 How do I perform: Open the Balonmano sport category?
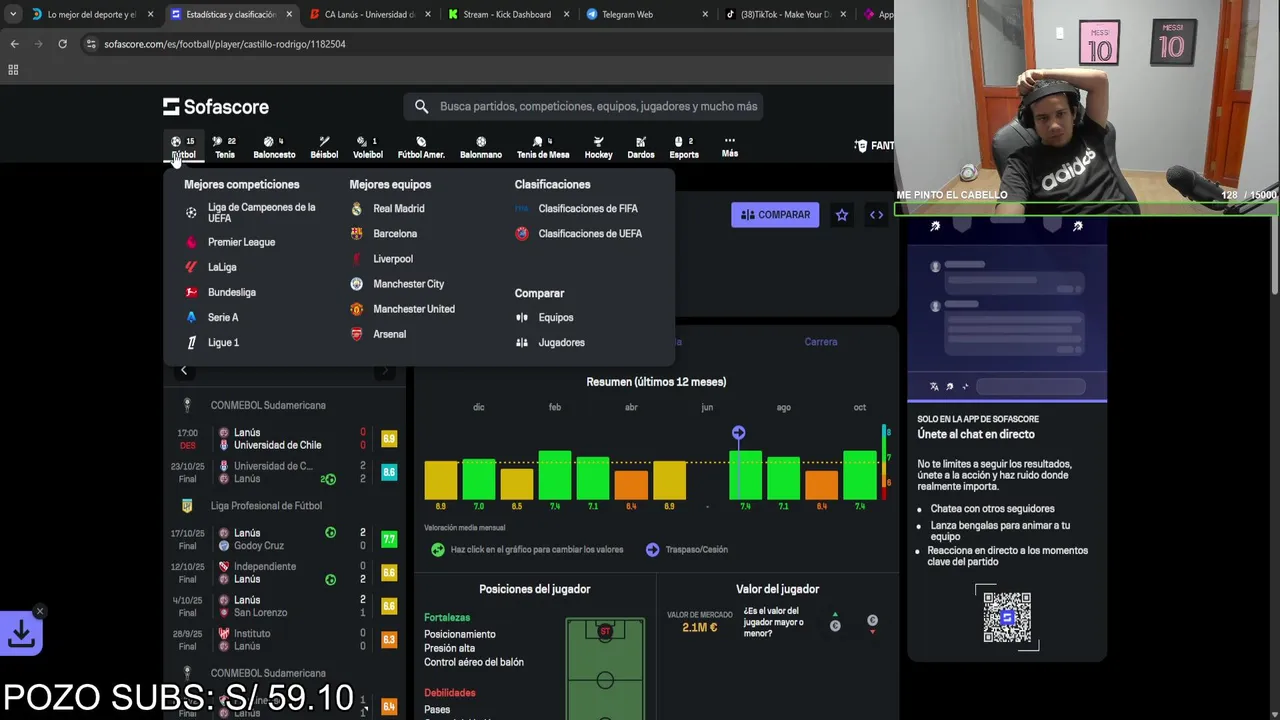(481, 147)
